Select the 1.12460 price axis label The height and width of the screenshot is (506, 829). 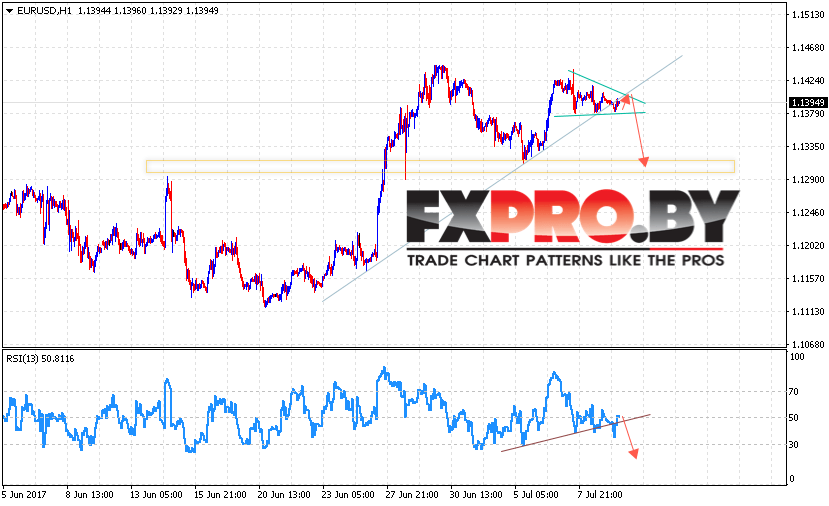point(808,213)
